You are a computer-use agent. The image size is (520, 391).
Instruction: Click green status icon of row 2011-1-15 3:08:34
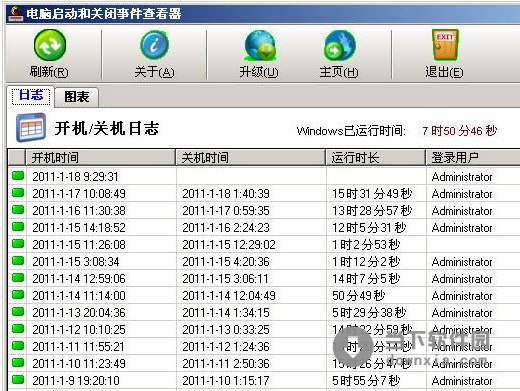click(x=18, y=261)
